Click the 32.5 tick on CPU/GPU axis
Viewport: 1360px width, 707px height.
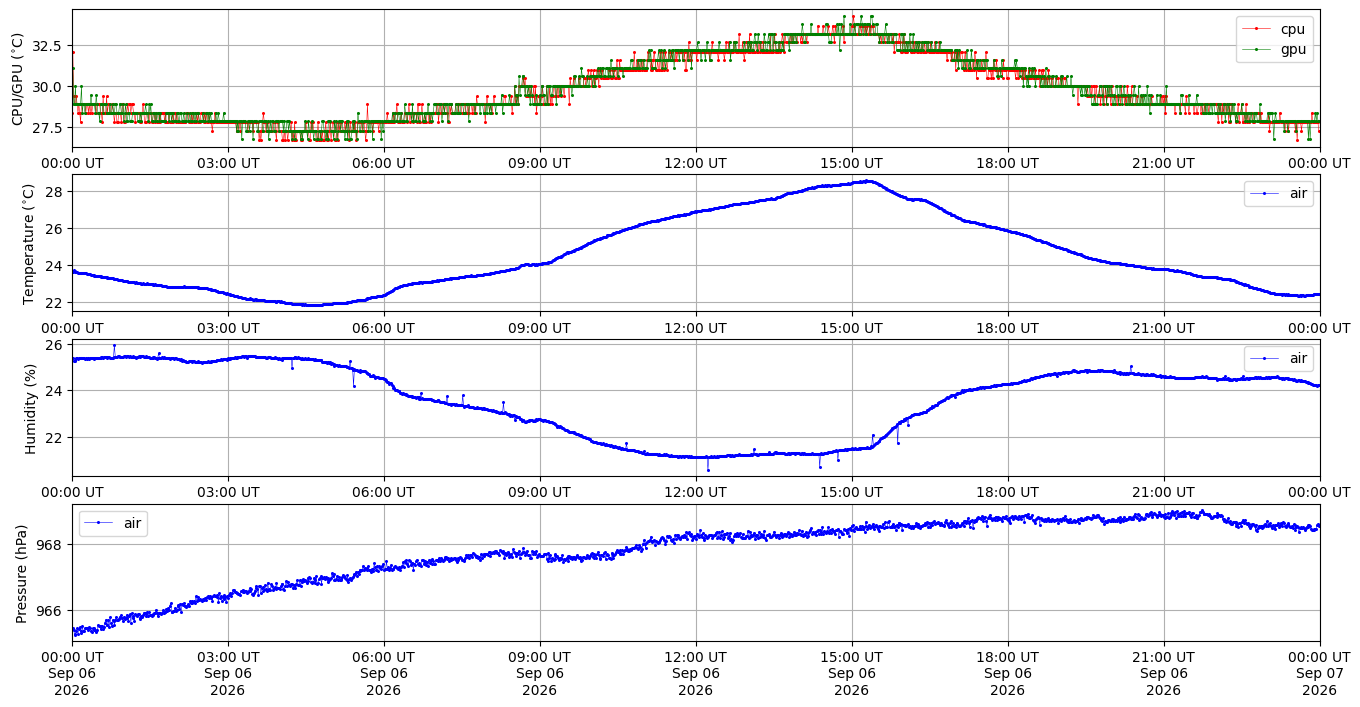point(50,46)
